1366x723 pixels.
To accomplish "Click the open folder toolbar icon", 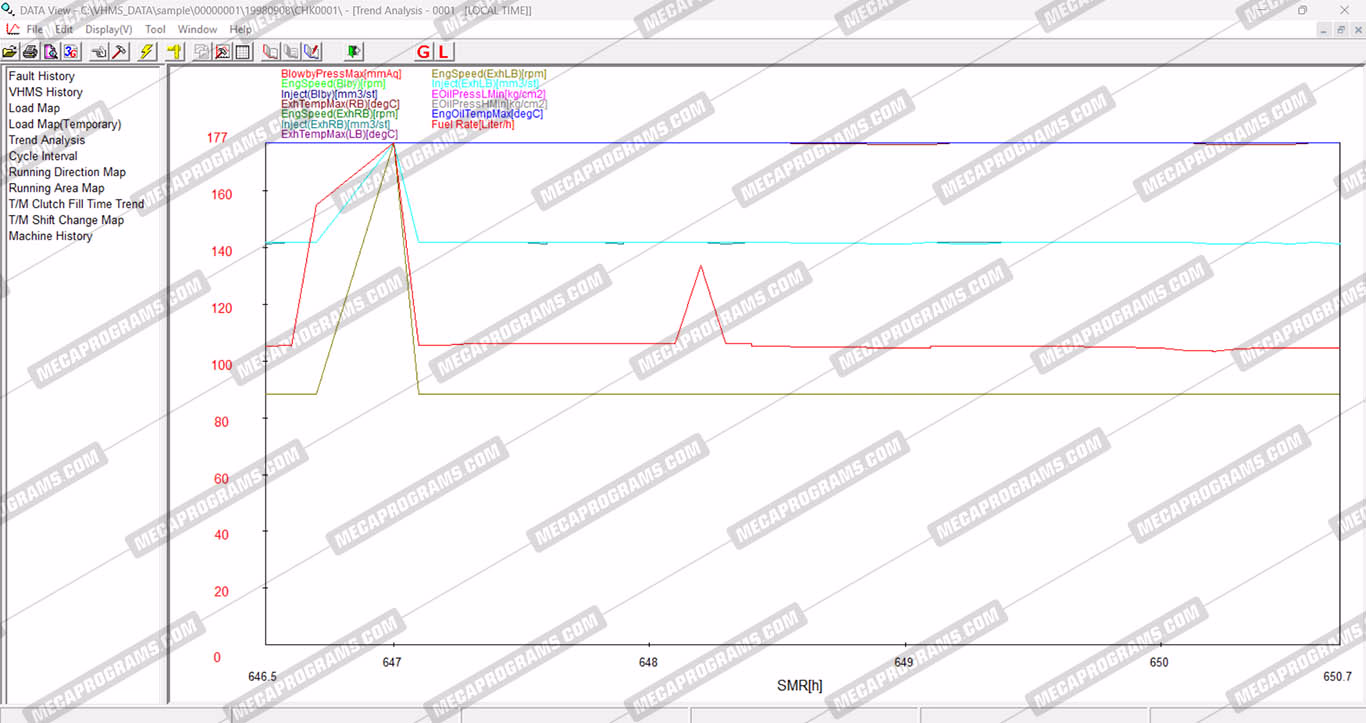I will pos(10,51).
